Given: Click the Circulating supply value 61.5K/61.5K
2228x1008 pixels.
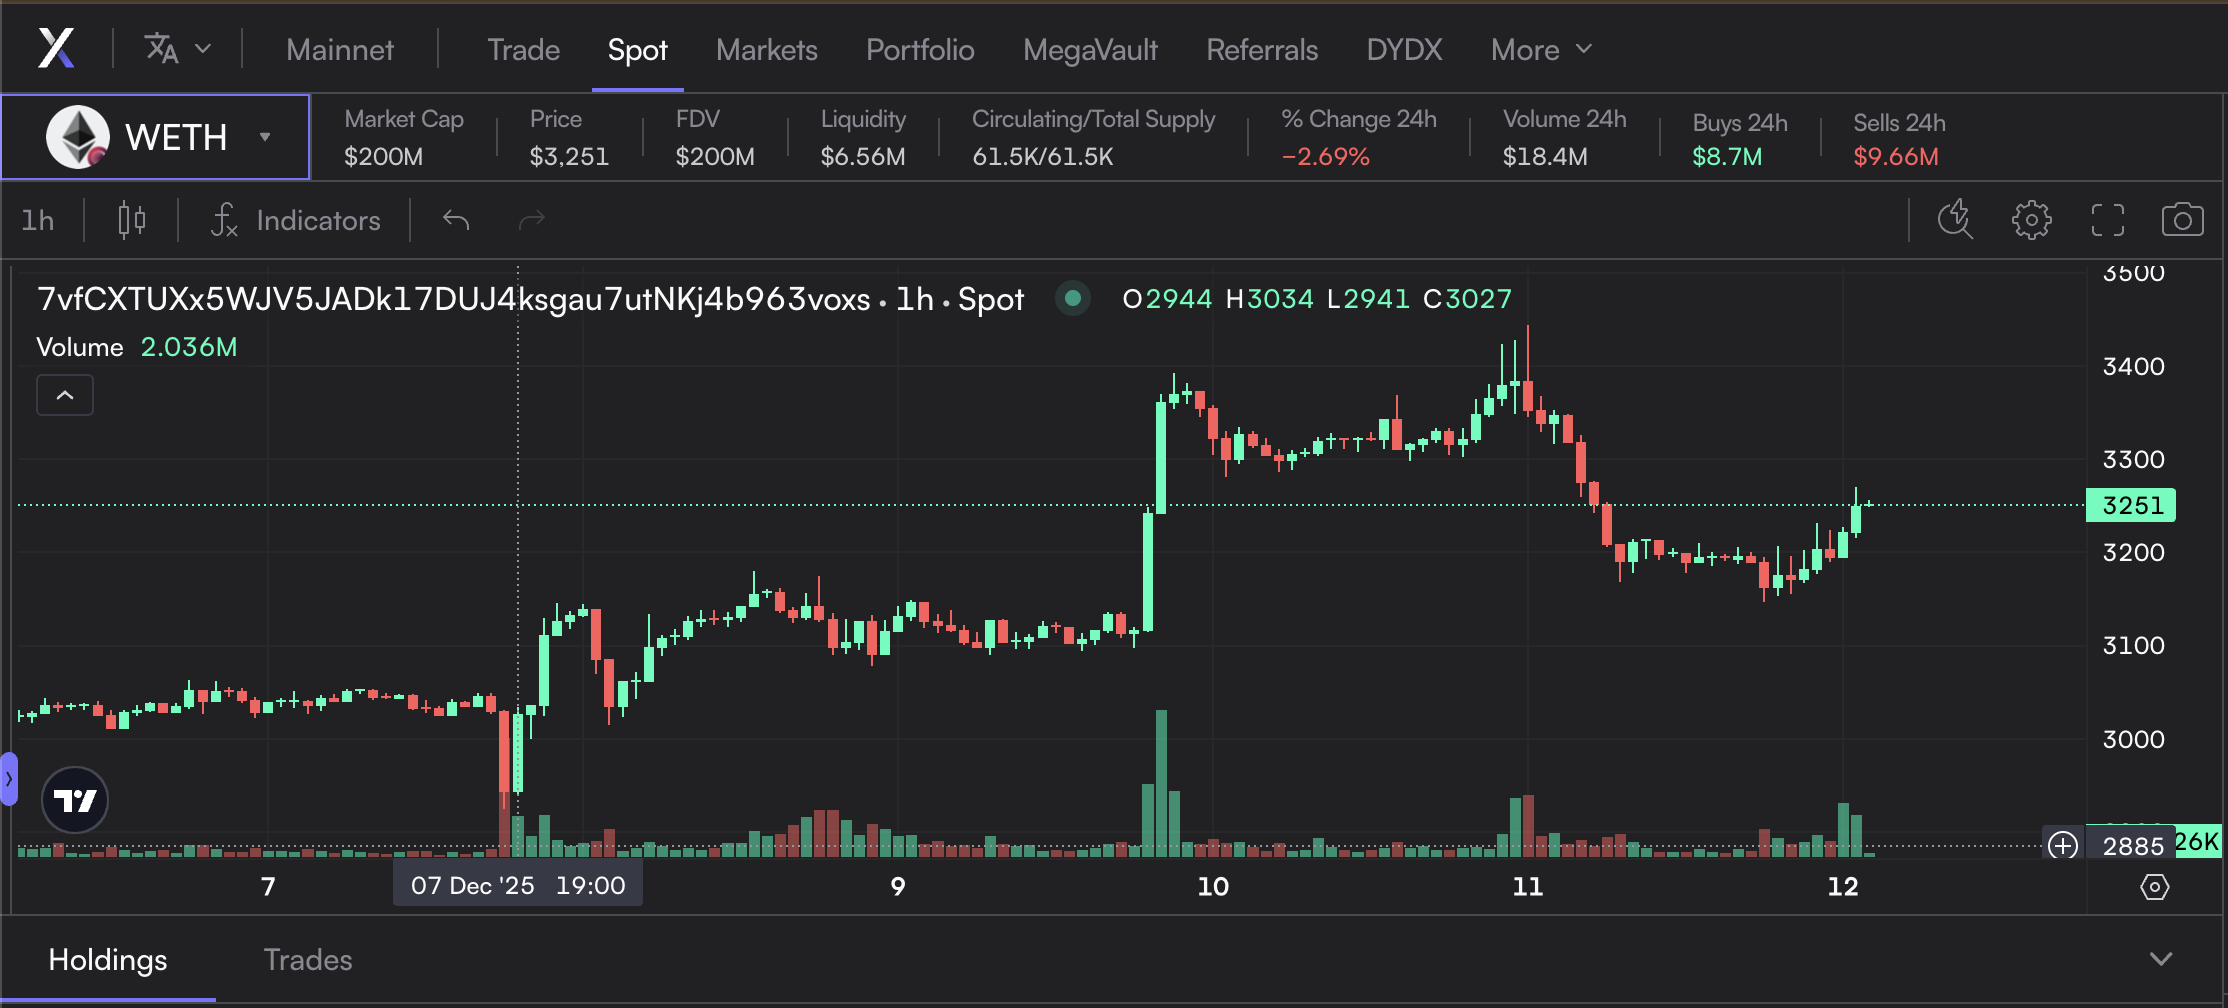Looking at the screenshot, I should coord(1043,157).
